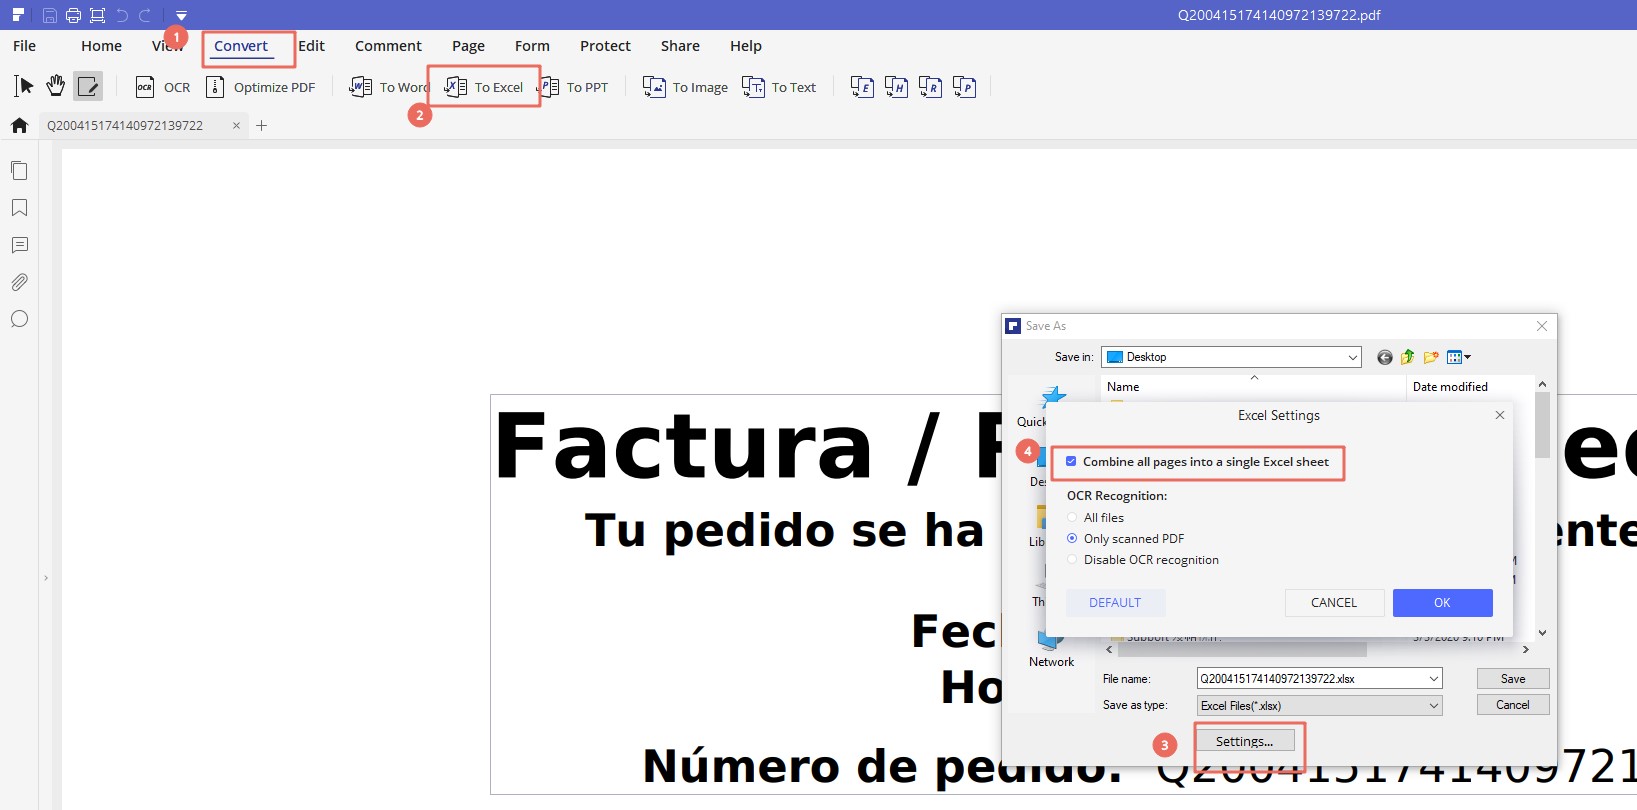Click the DEFAULT button in Excel Settings
This screenshot has width=1637, height=810.
click(1115, 603)
